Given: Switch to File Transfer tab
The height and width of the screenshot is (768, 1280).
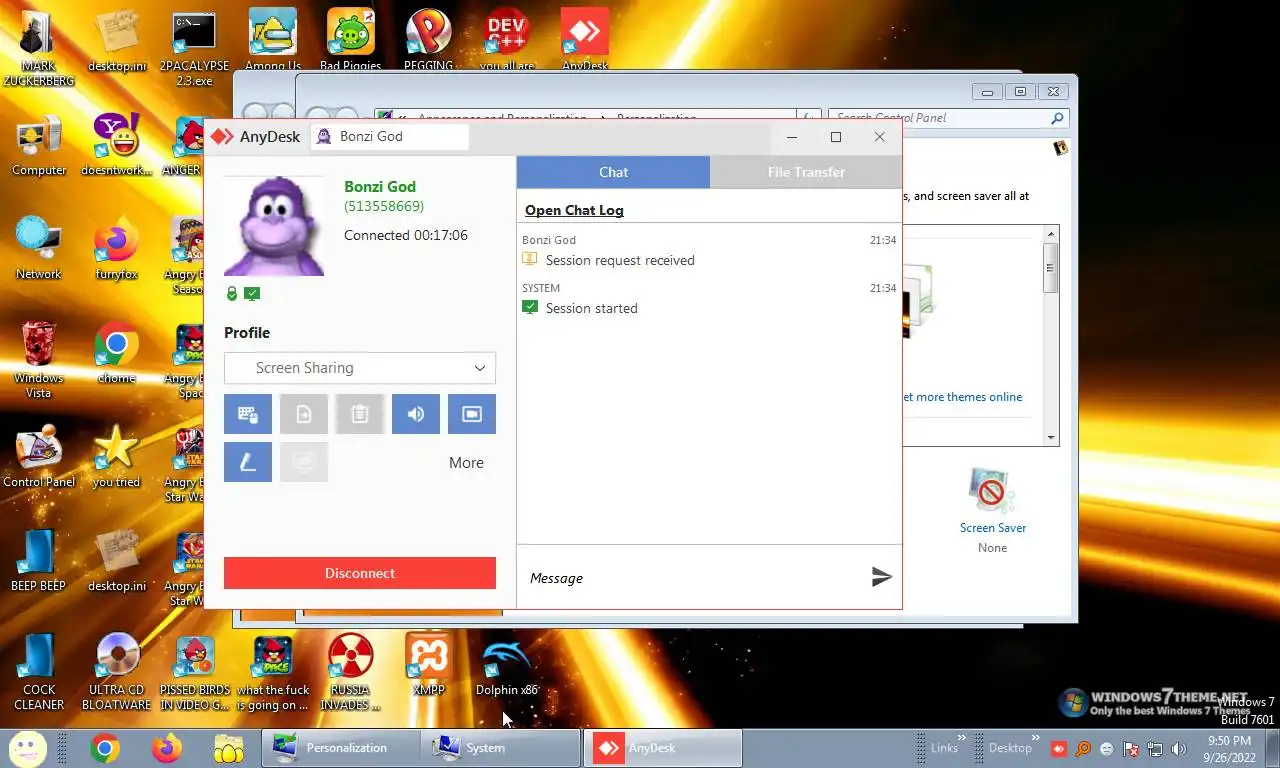Looking at the screenshot, I should (806, 172).
